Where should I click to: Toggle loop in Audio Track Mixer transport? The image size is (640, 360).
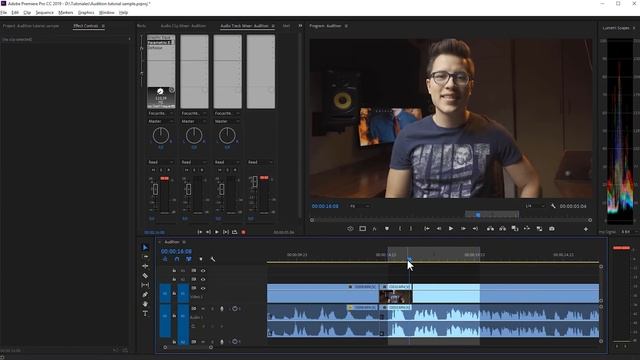pos(235,232)
